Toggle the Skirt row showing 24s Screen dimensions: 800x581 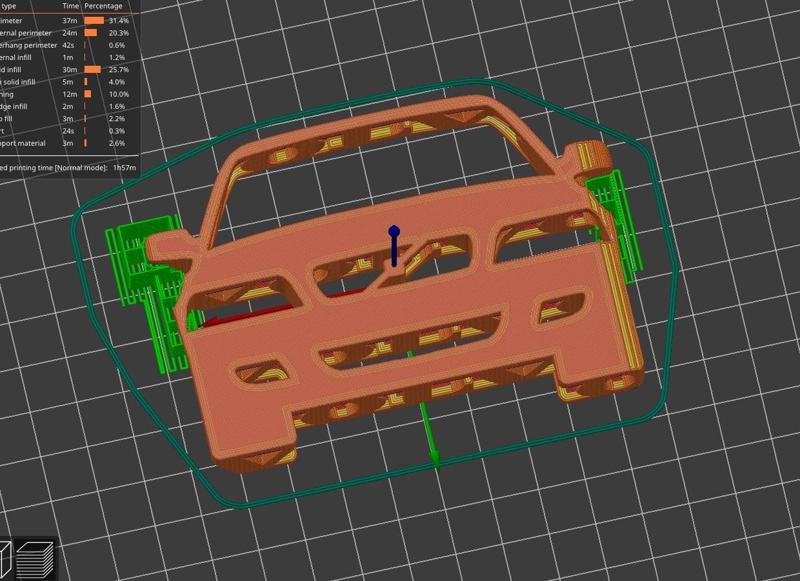67,131
